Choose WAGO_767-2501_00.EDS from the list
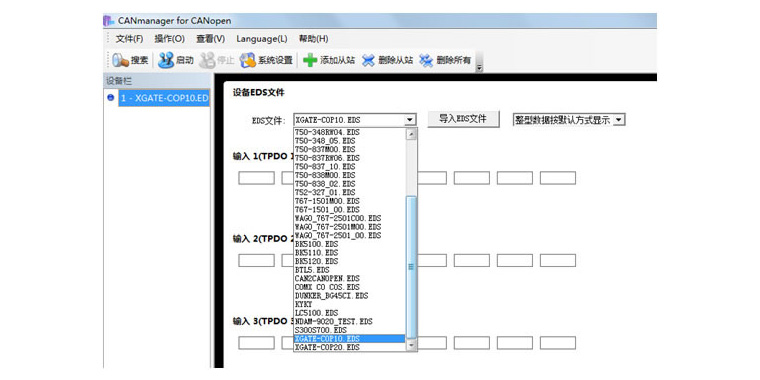Image resolution: width=760 pixels, height=380 pixels. [x=349, y=236]
